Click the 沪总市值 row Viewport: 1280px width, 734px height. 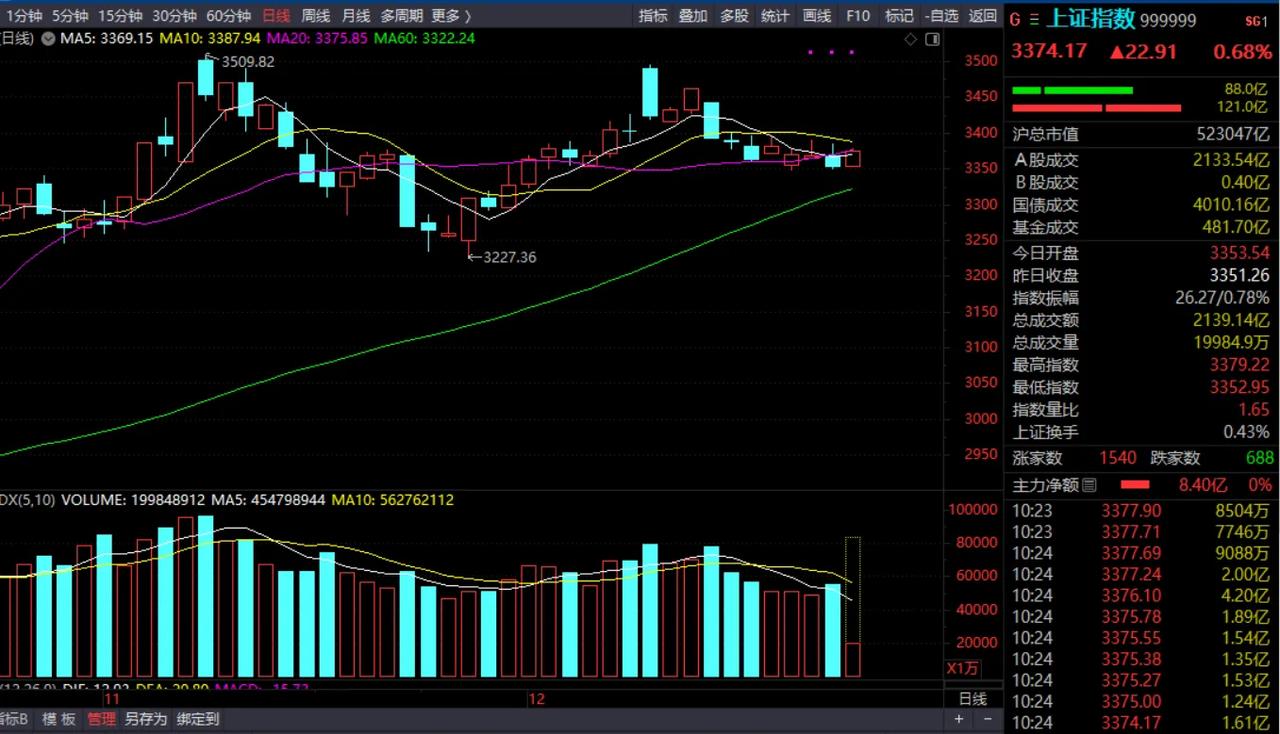[1141, 134]
